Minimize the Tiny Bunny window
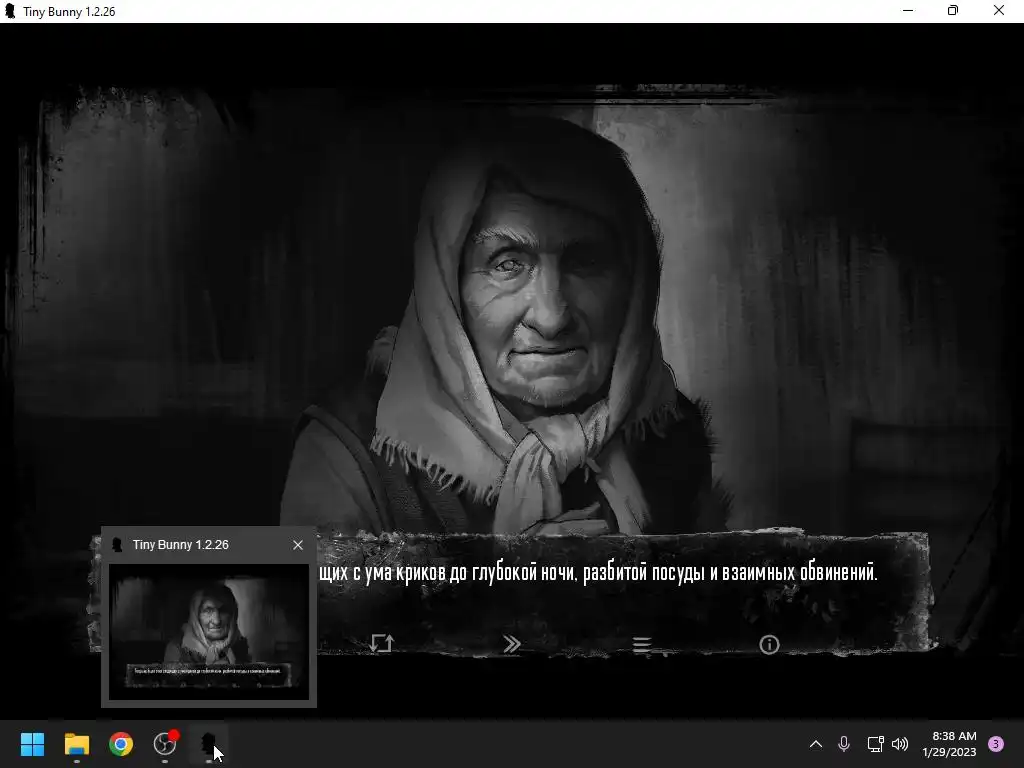Image resolution: width=1024 pixels, height=768 pixels. pos(908,10)
